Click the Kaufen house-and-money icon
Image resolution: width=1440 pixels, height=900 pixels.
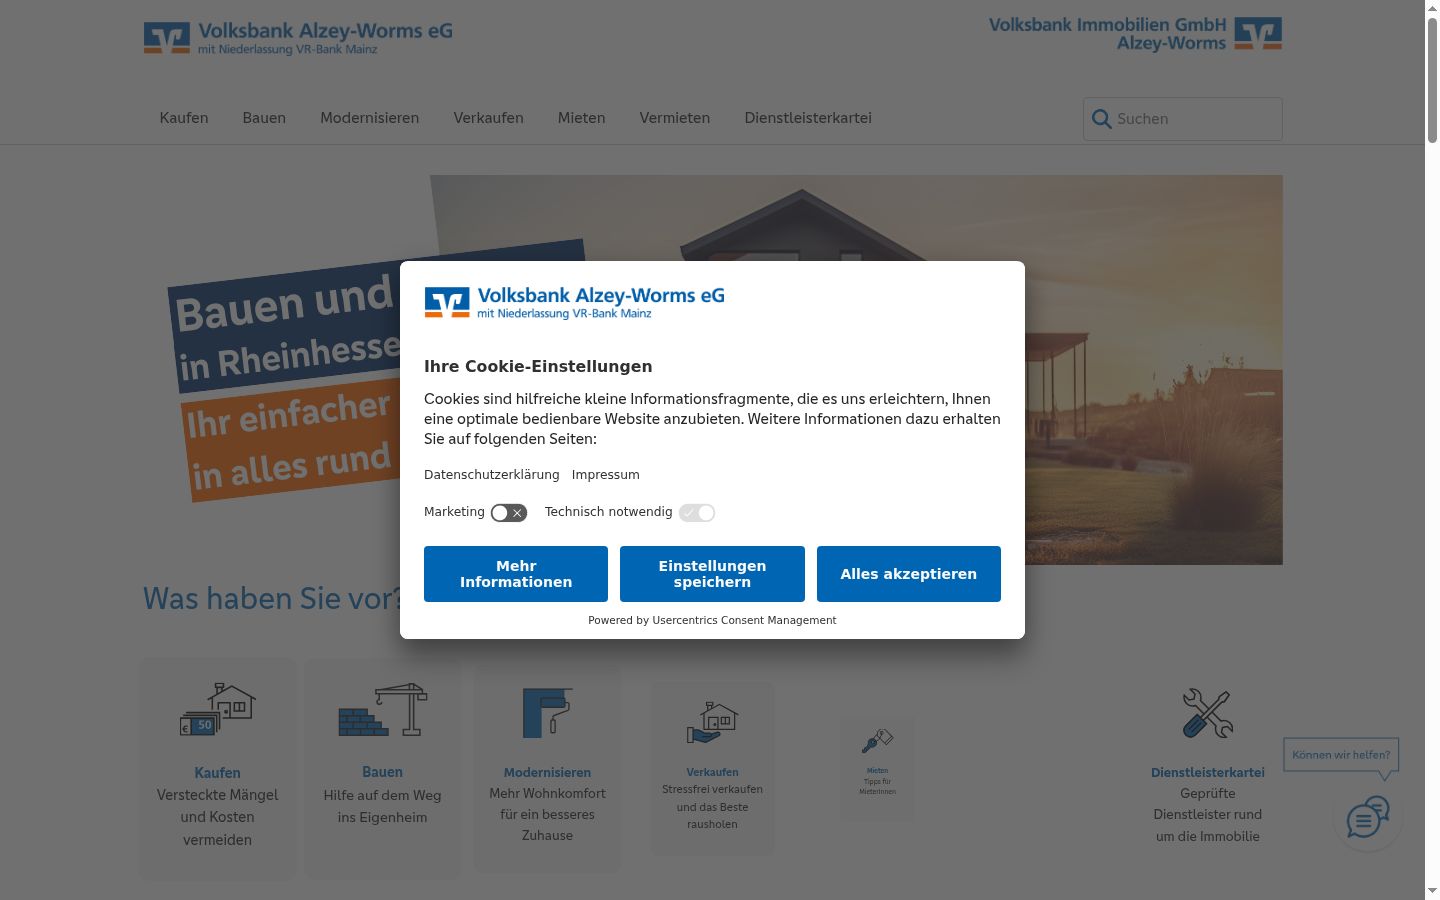pos(218,709)
